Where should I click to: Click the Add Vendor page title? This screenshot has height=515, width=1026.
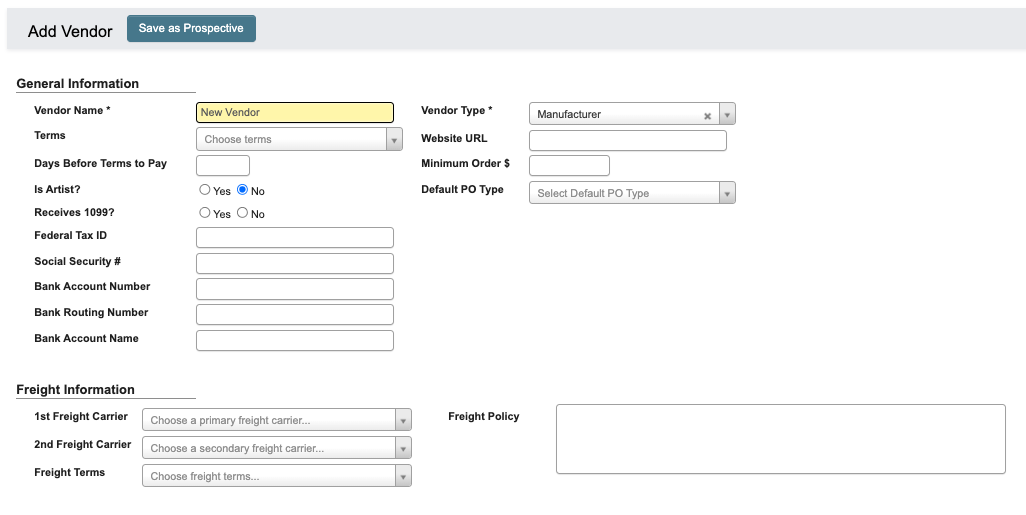pos(70,31)
